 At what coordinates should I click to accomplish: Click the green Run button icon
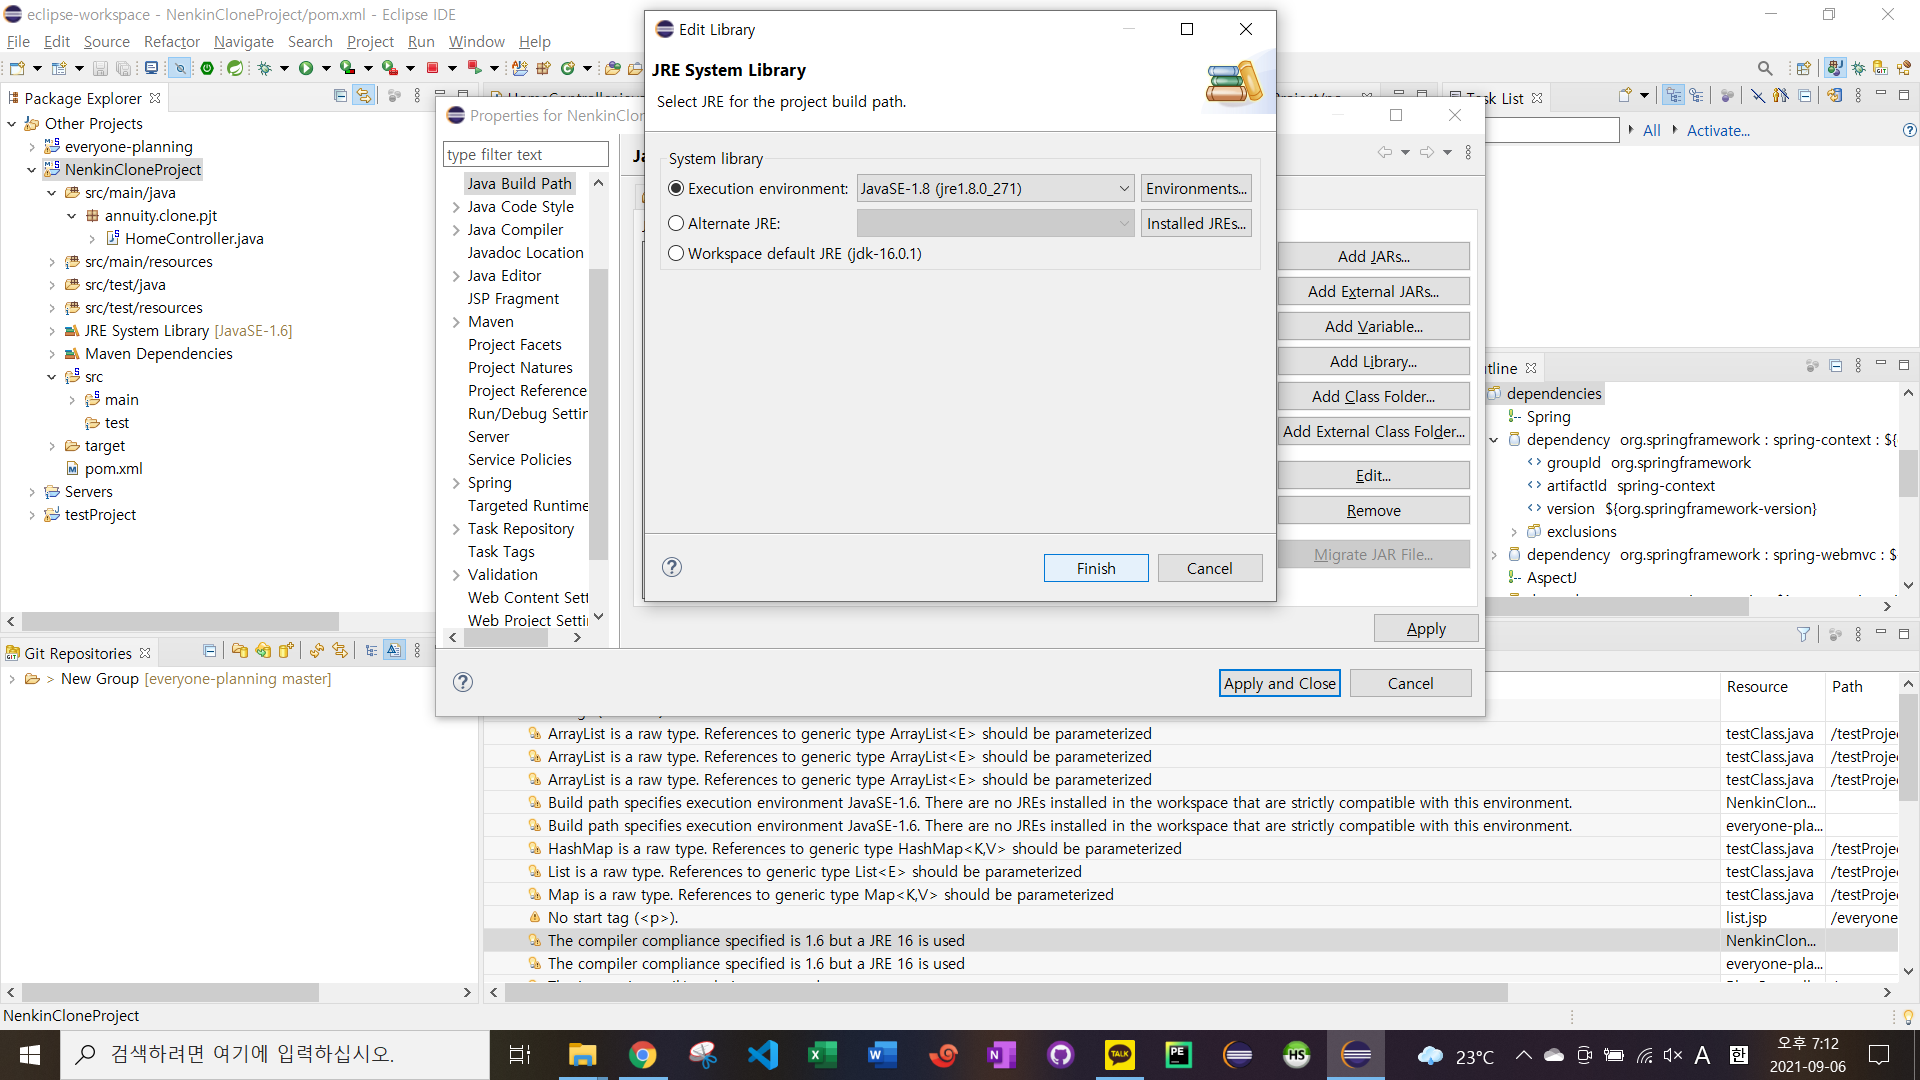click(306, 68)
